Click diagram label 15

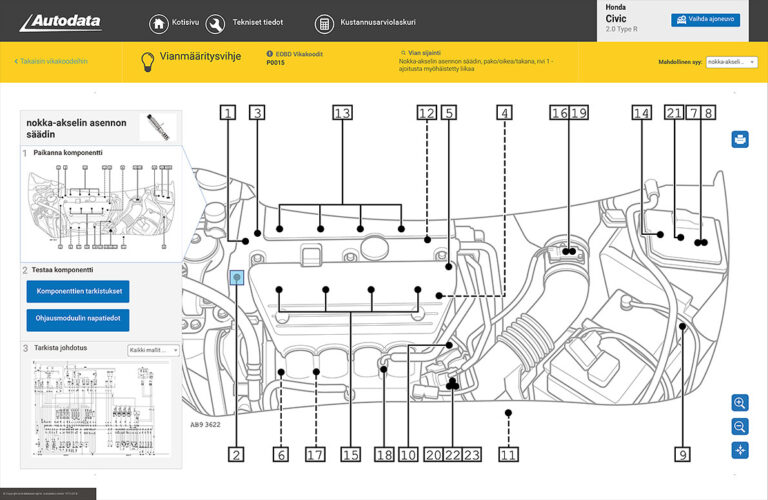[351, 454]
